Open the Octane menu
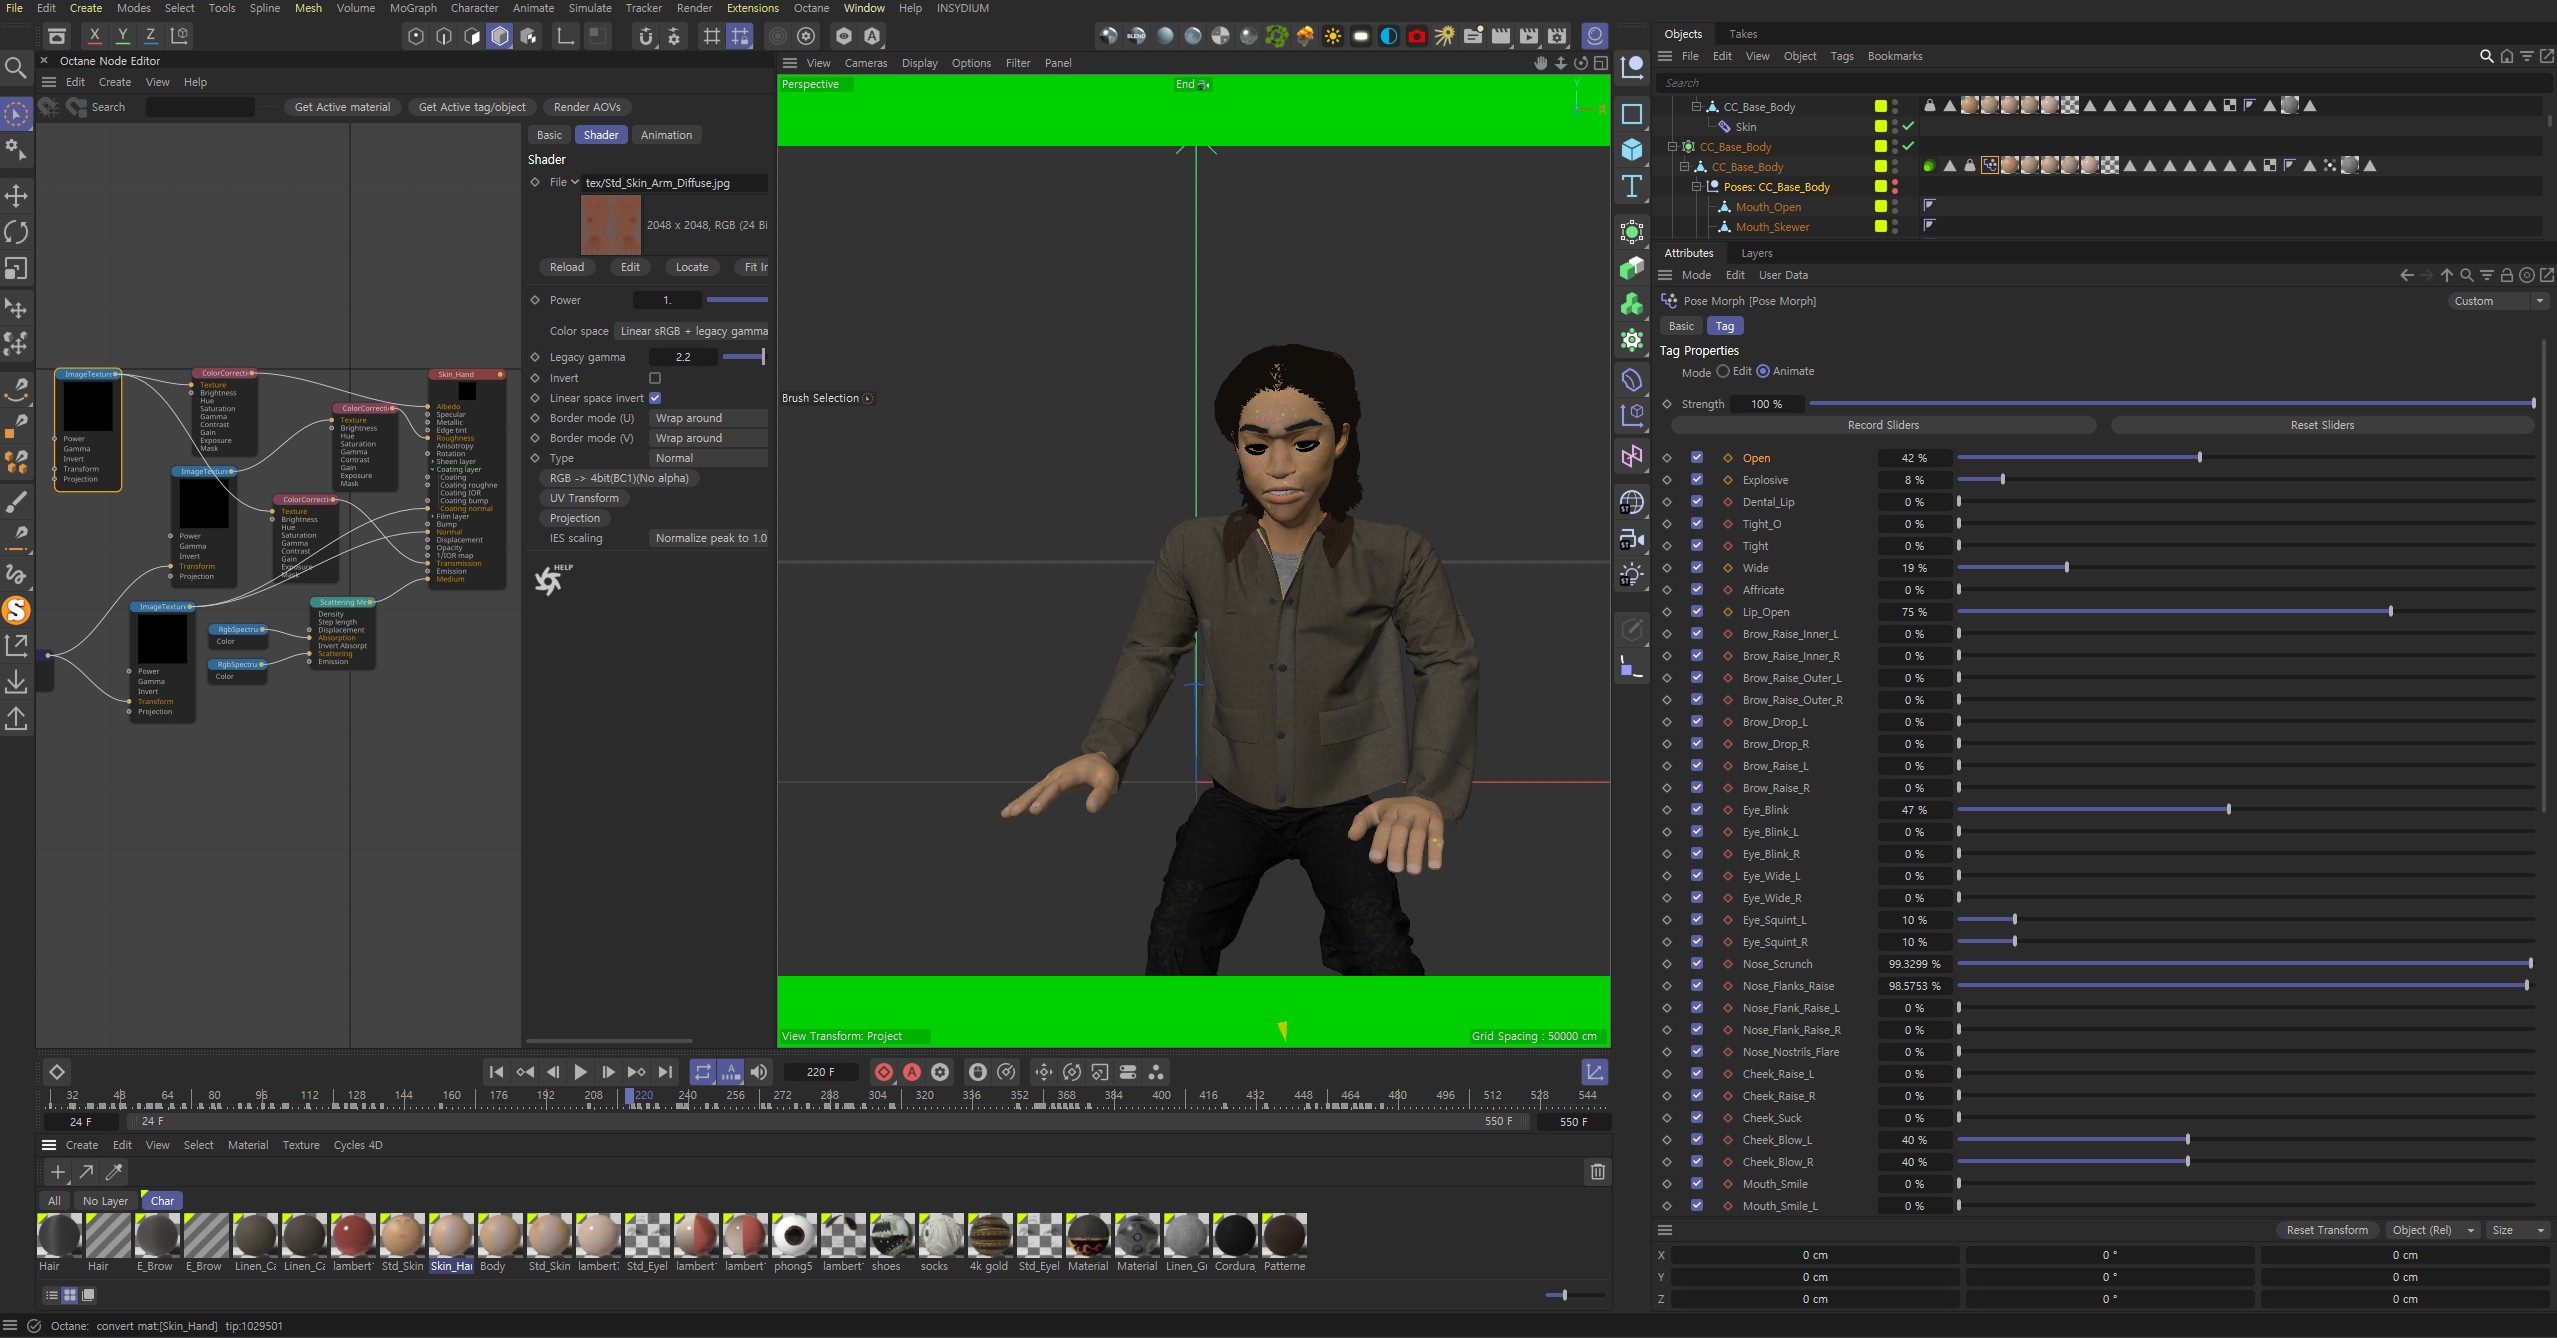The image size is (2557, 1338). (x=811, y=8)
